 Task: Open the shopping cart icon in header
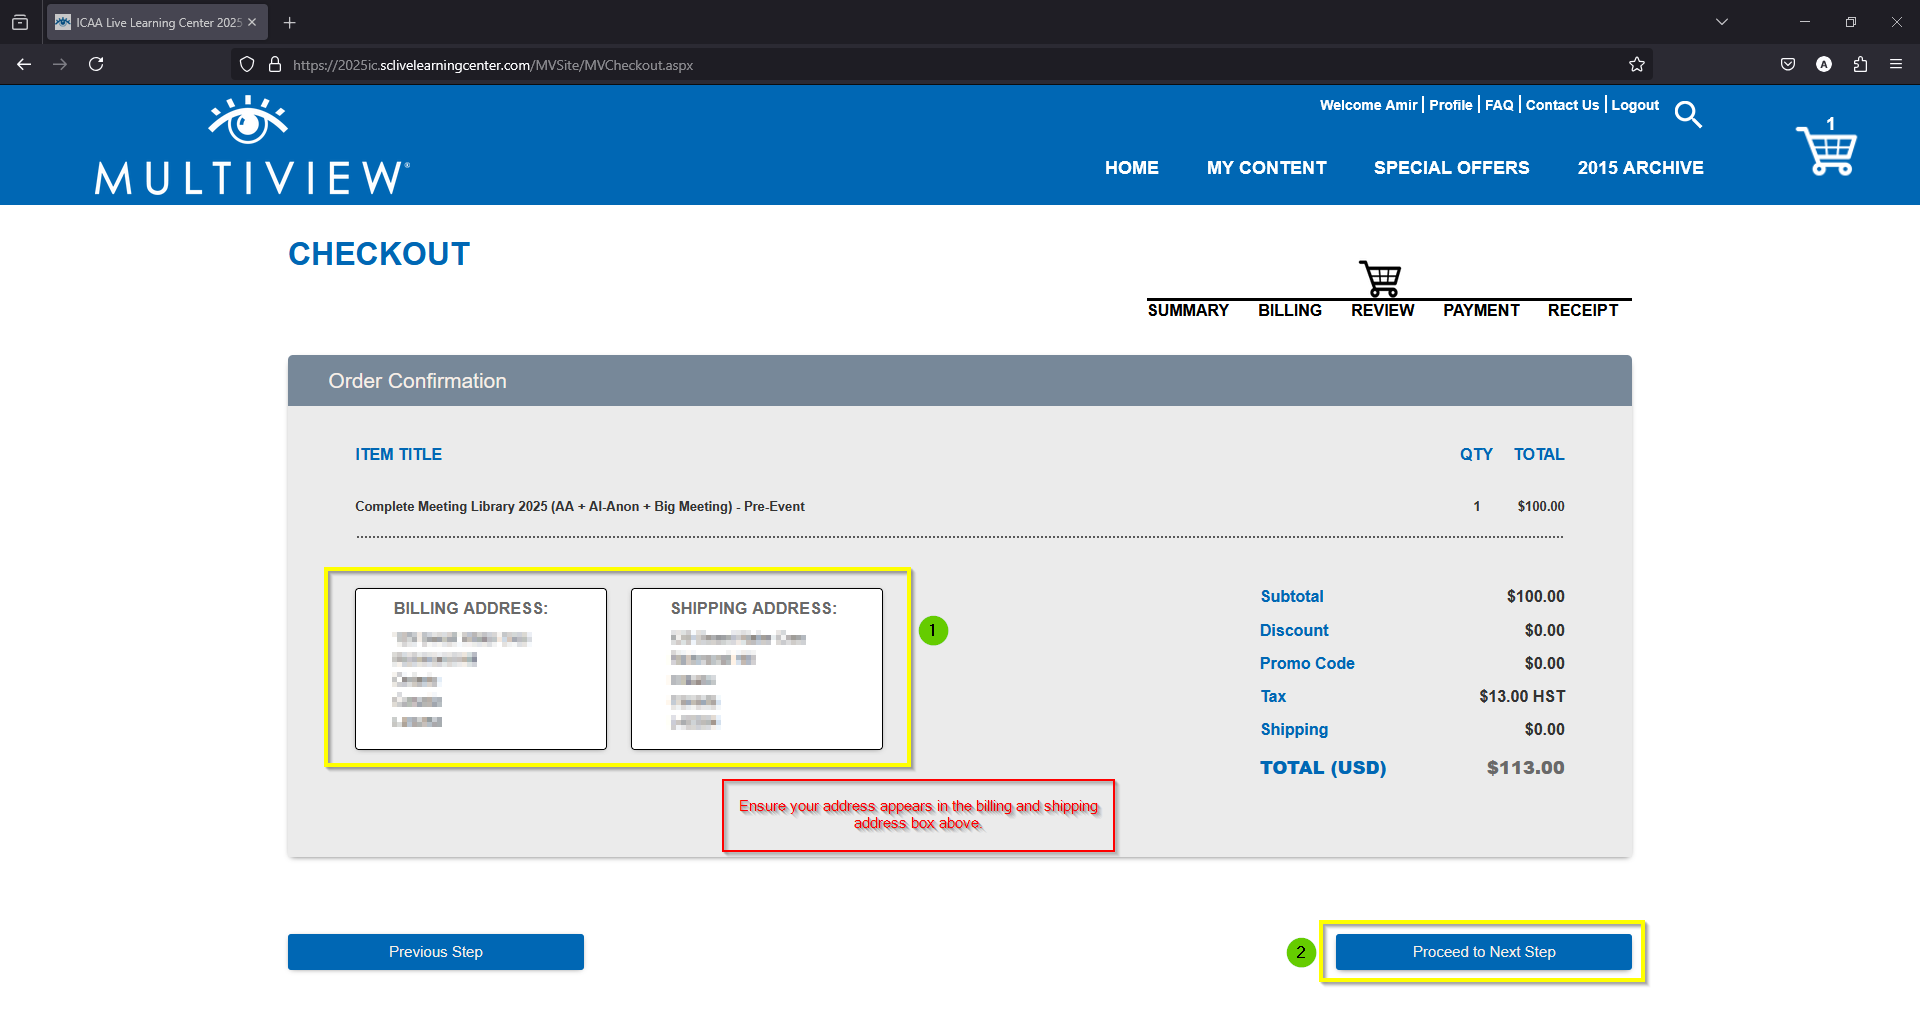tap(1826, 146)
